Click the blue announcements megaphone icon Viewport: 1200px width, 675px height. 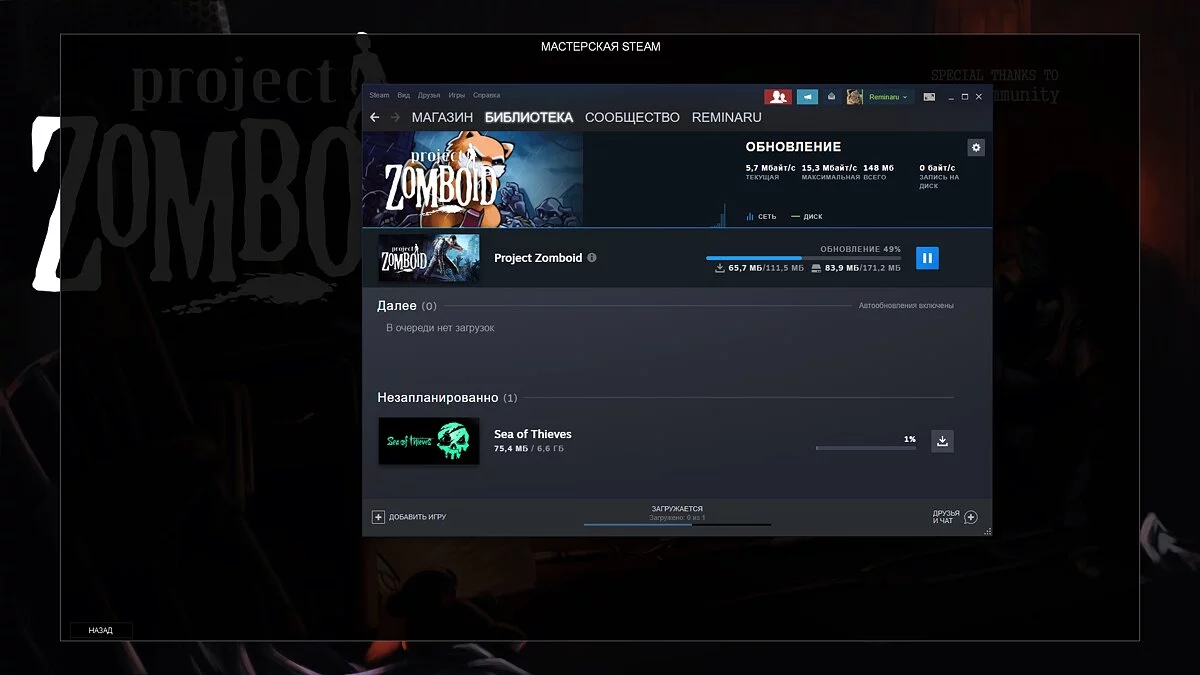[x=807, y=97]
